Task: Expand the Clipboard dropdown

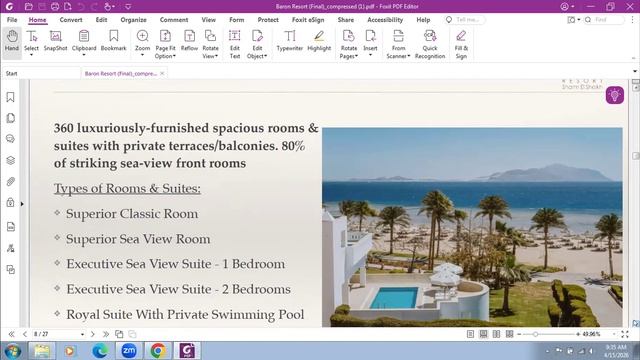Action: [84, 55]
